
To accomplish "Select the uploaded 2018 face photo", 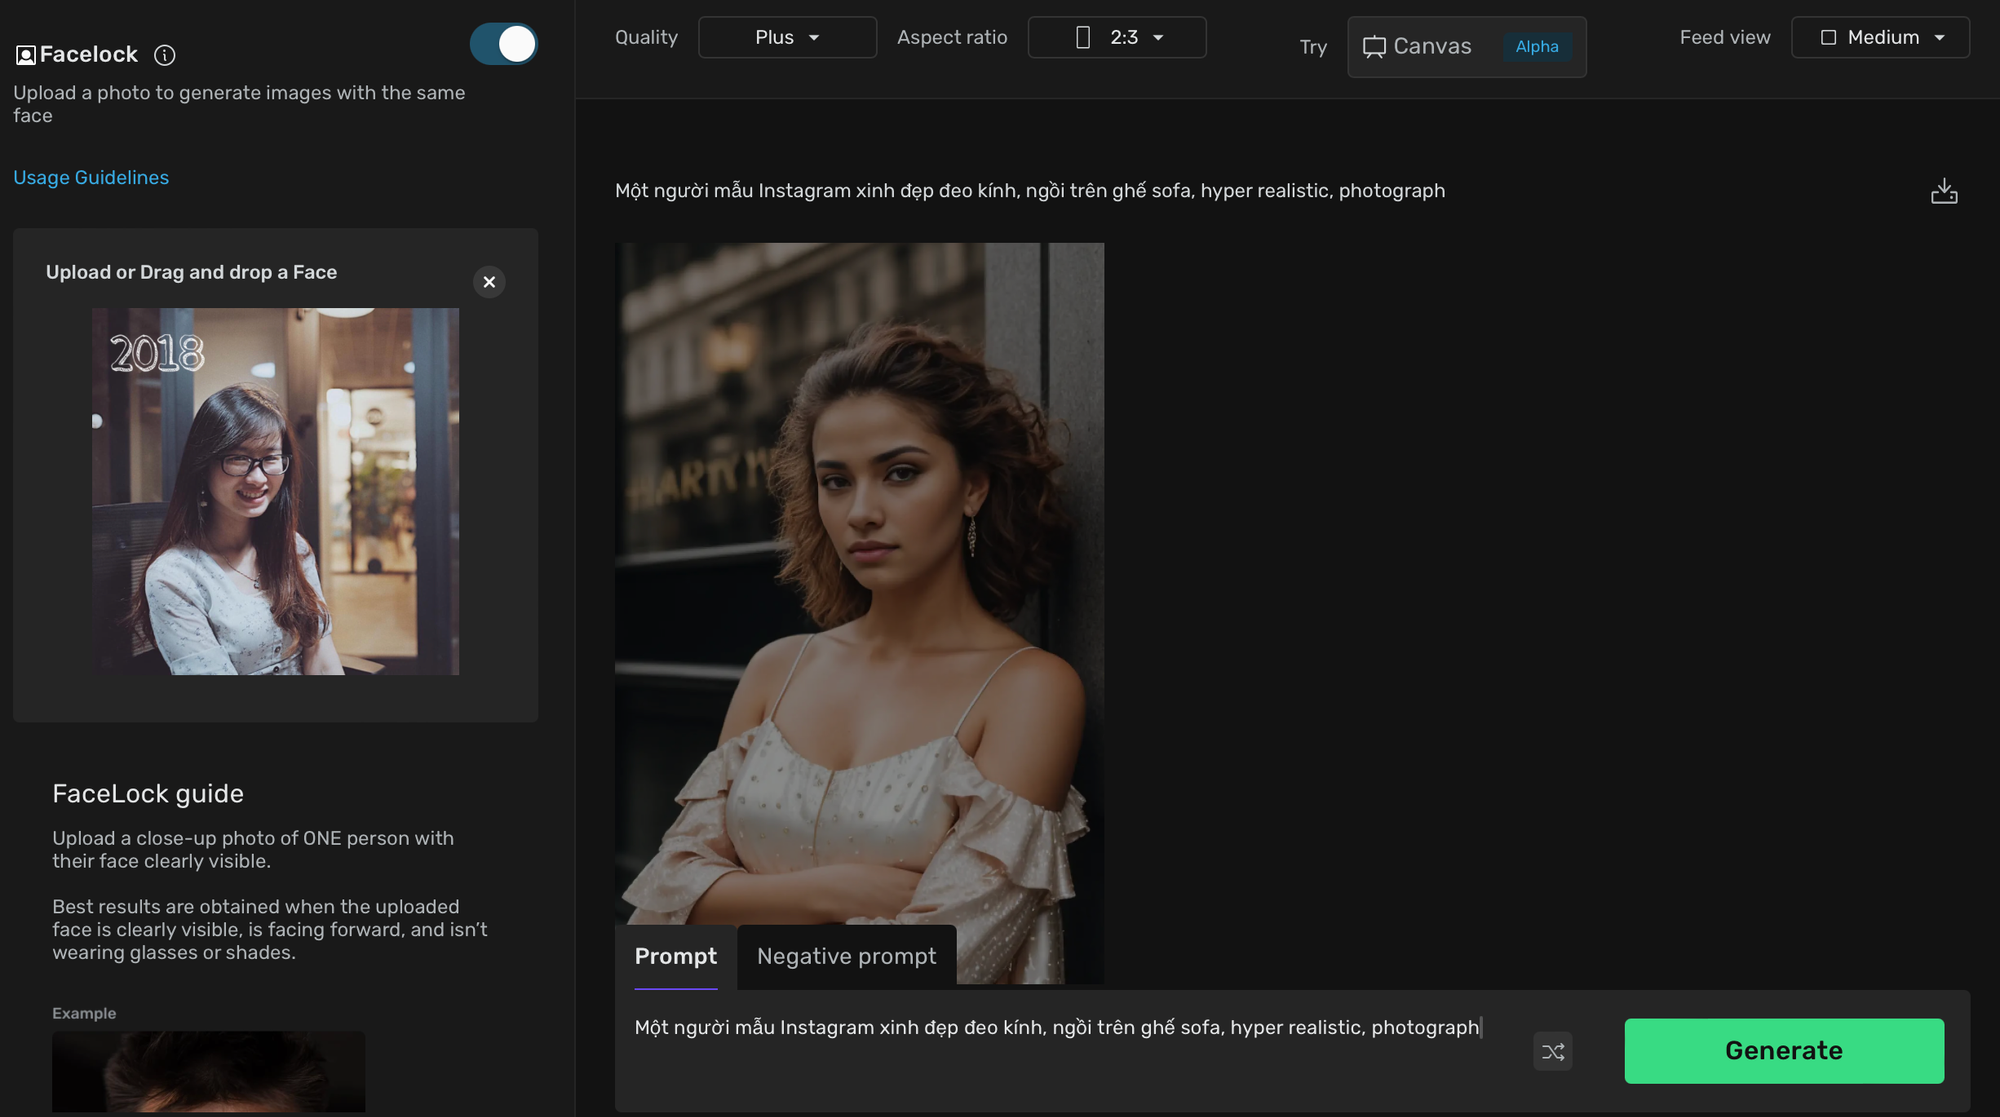I will point(275,491).
